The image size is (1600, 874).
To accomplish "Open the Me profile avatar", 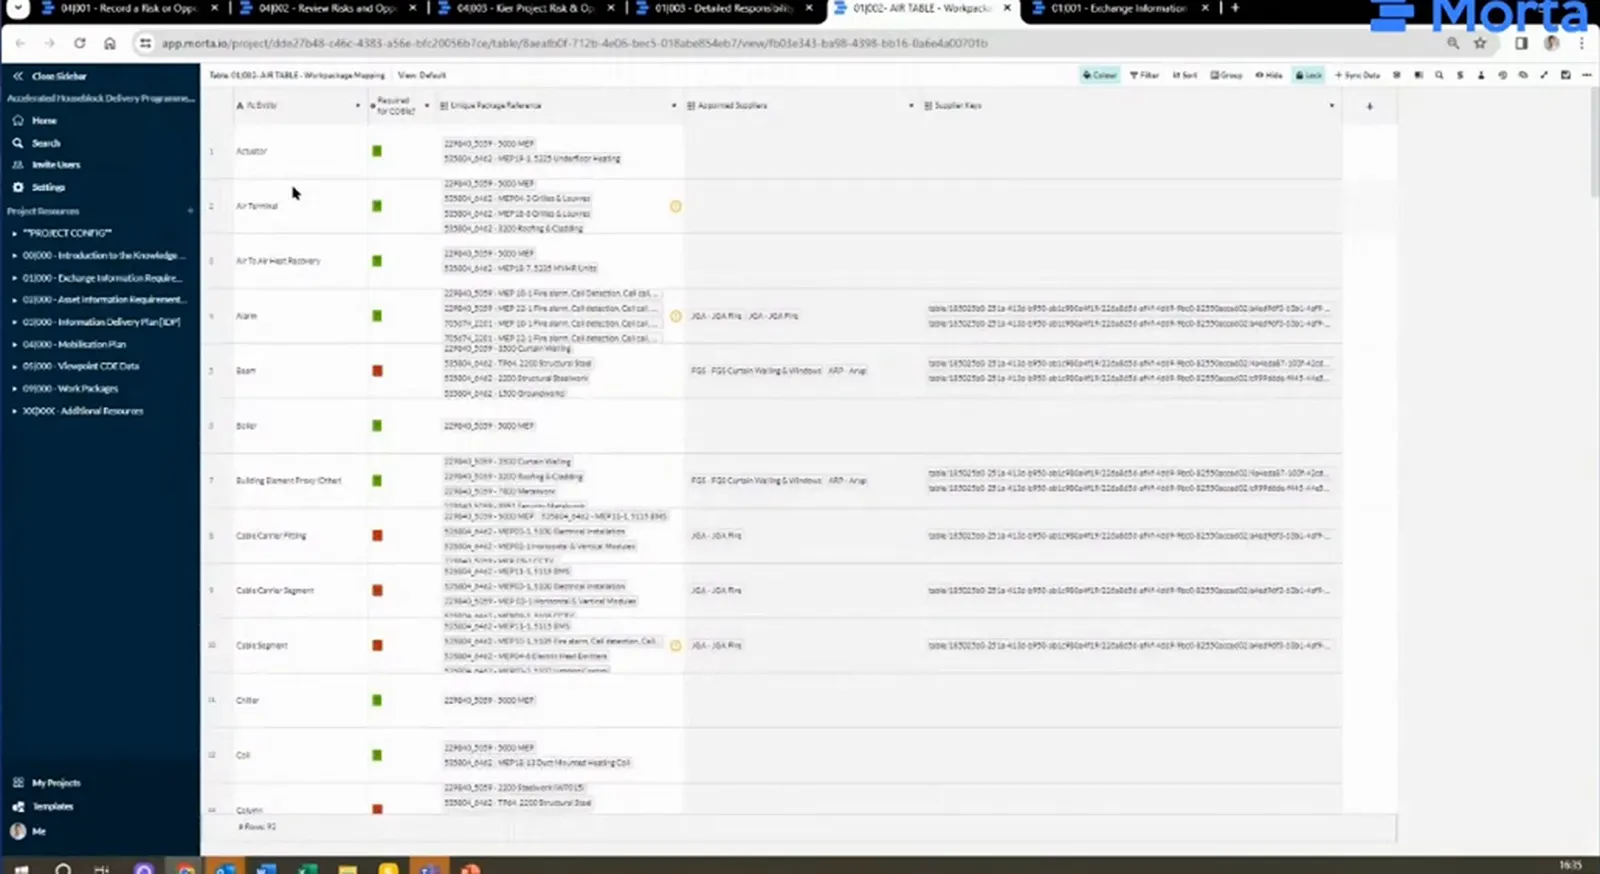I will 18,831.
